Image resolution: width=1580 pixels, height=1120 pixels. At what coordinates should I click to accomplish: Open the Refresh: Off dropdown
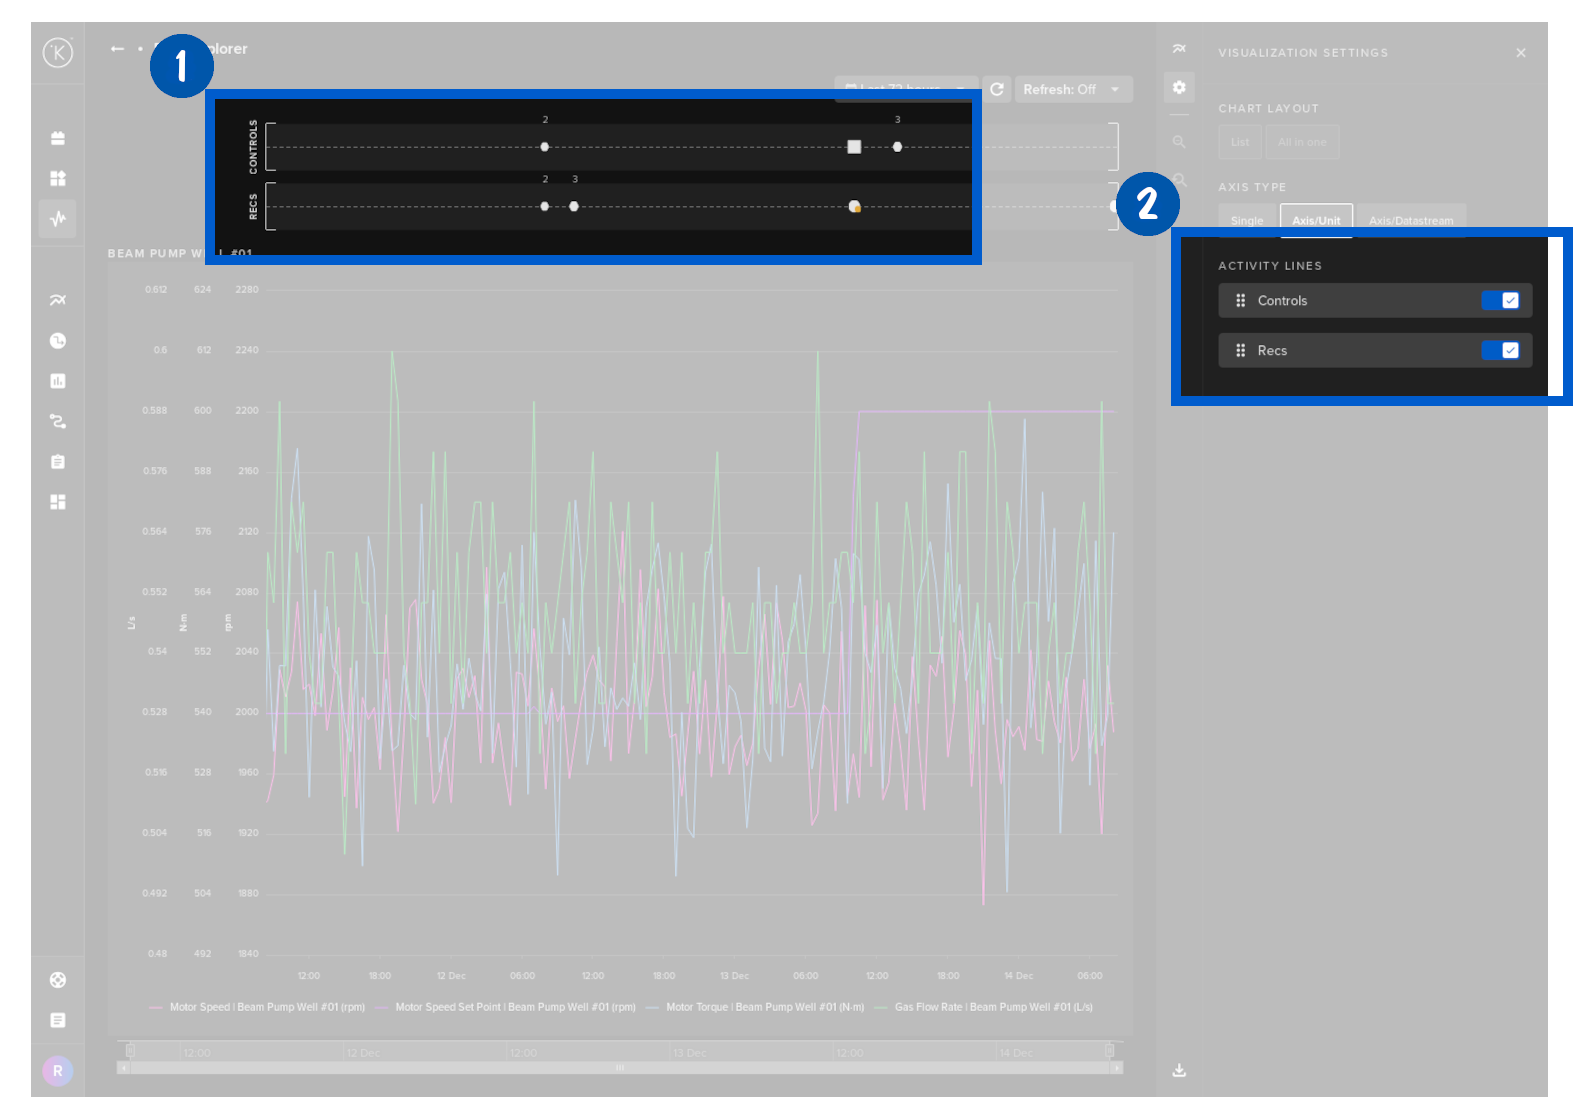click(1072, 89)
